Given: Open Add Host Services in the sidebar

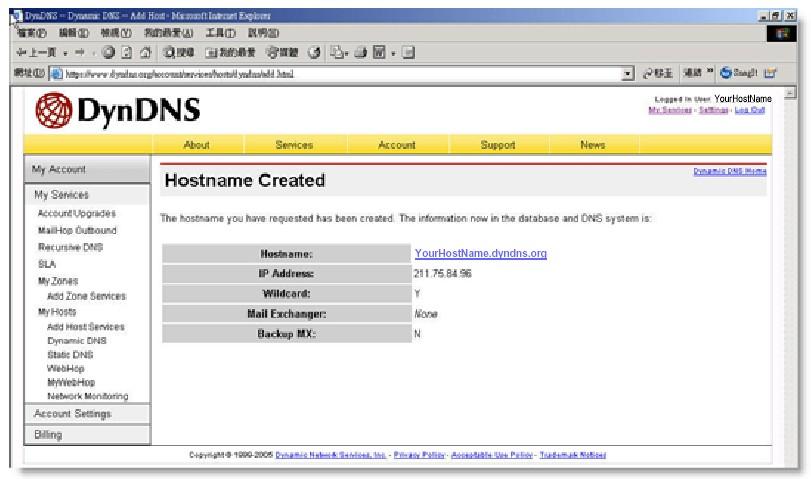Looking at the screenshot, I should coord(86,327).
